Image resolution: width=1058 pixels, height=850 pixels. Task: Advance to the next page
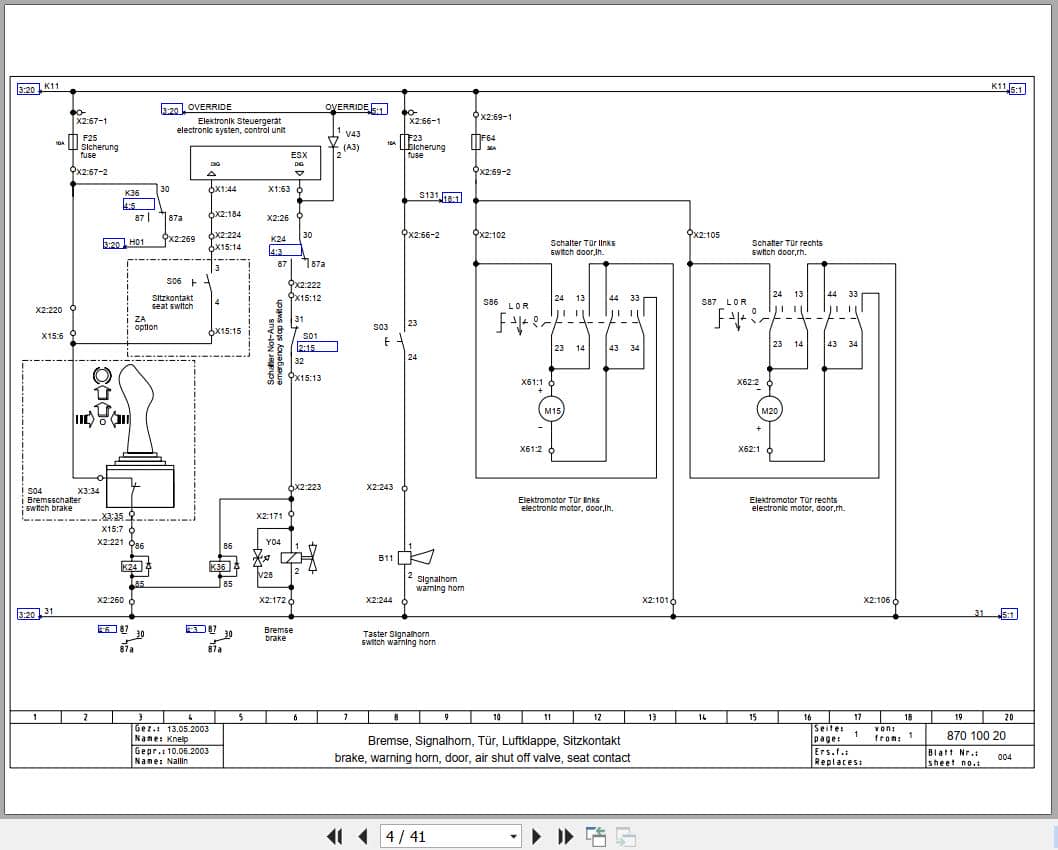click(537, 836)
